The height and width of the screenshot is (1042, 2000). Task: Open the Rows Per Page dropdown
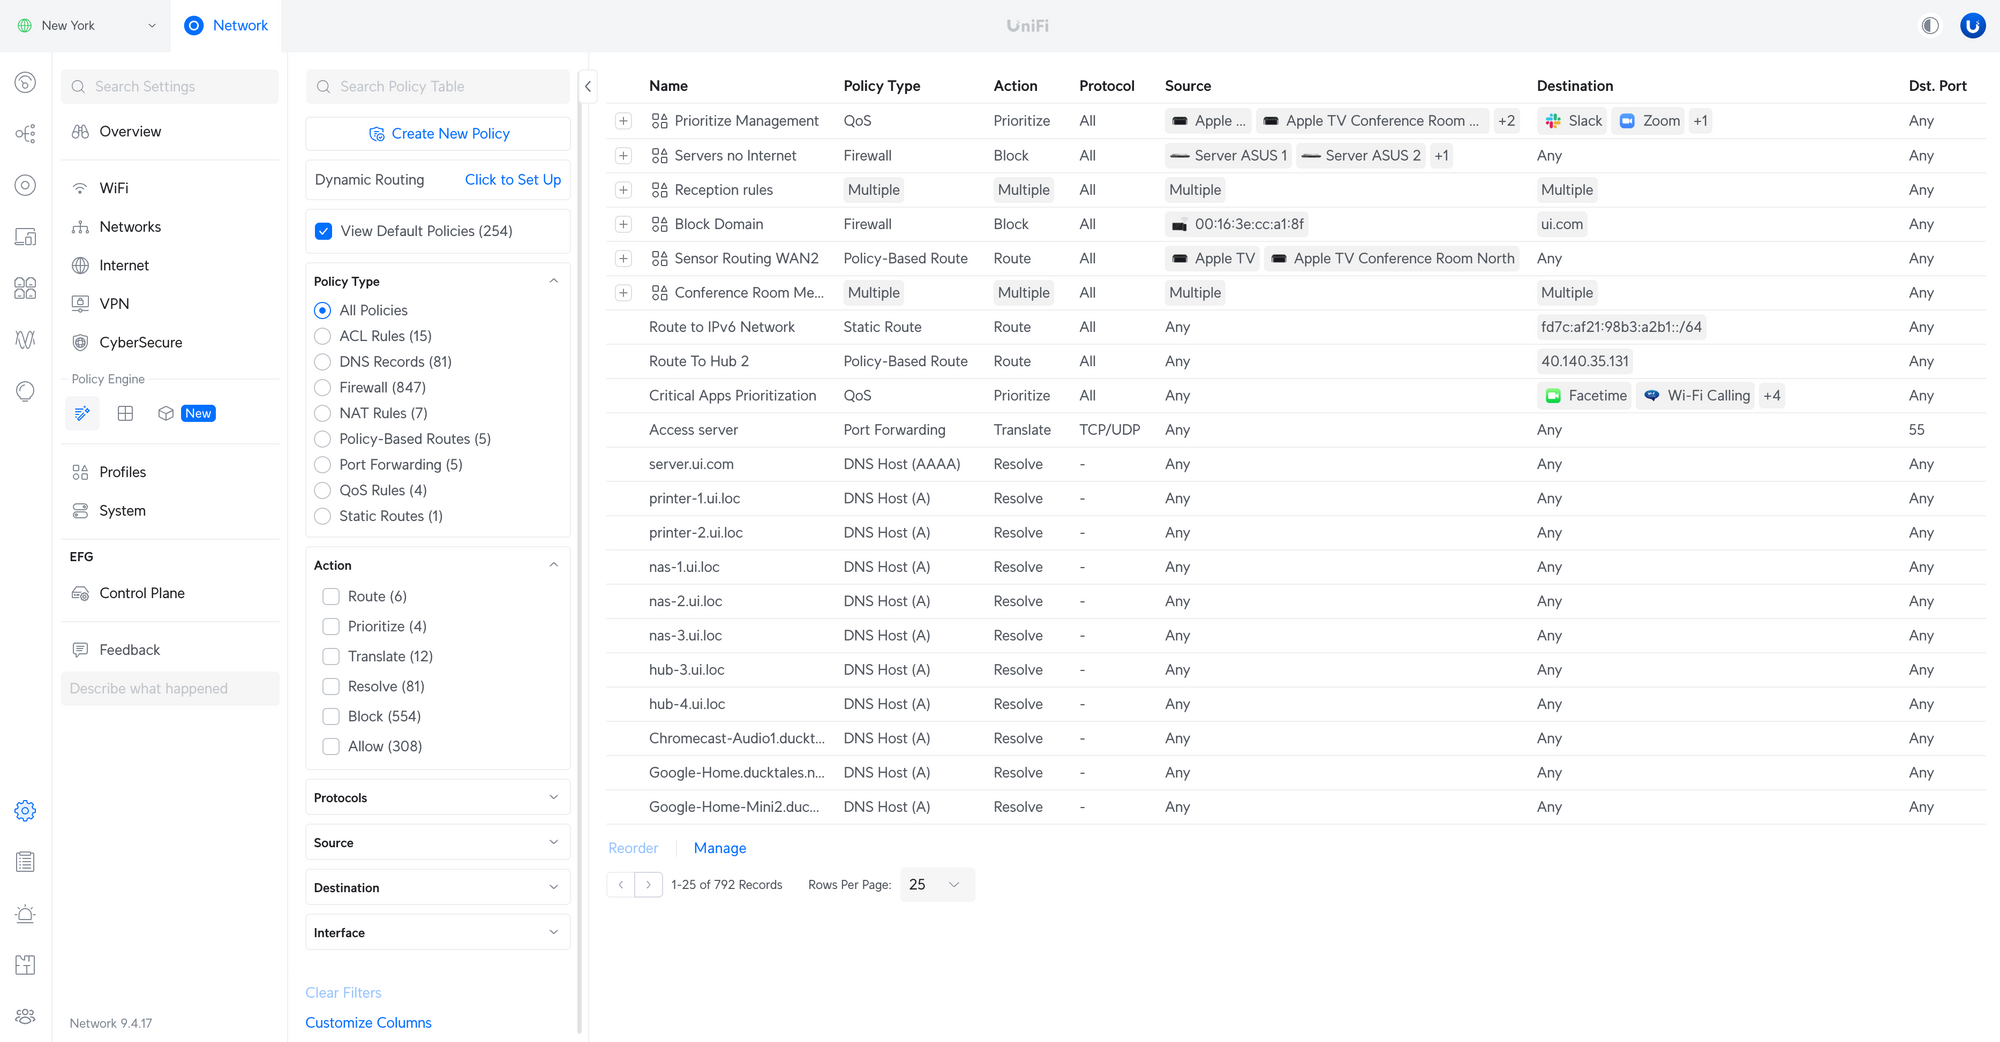click(936, 885)
